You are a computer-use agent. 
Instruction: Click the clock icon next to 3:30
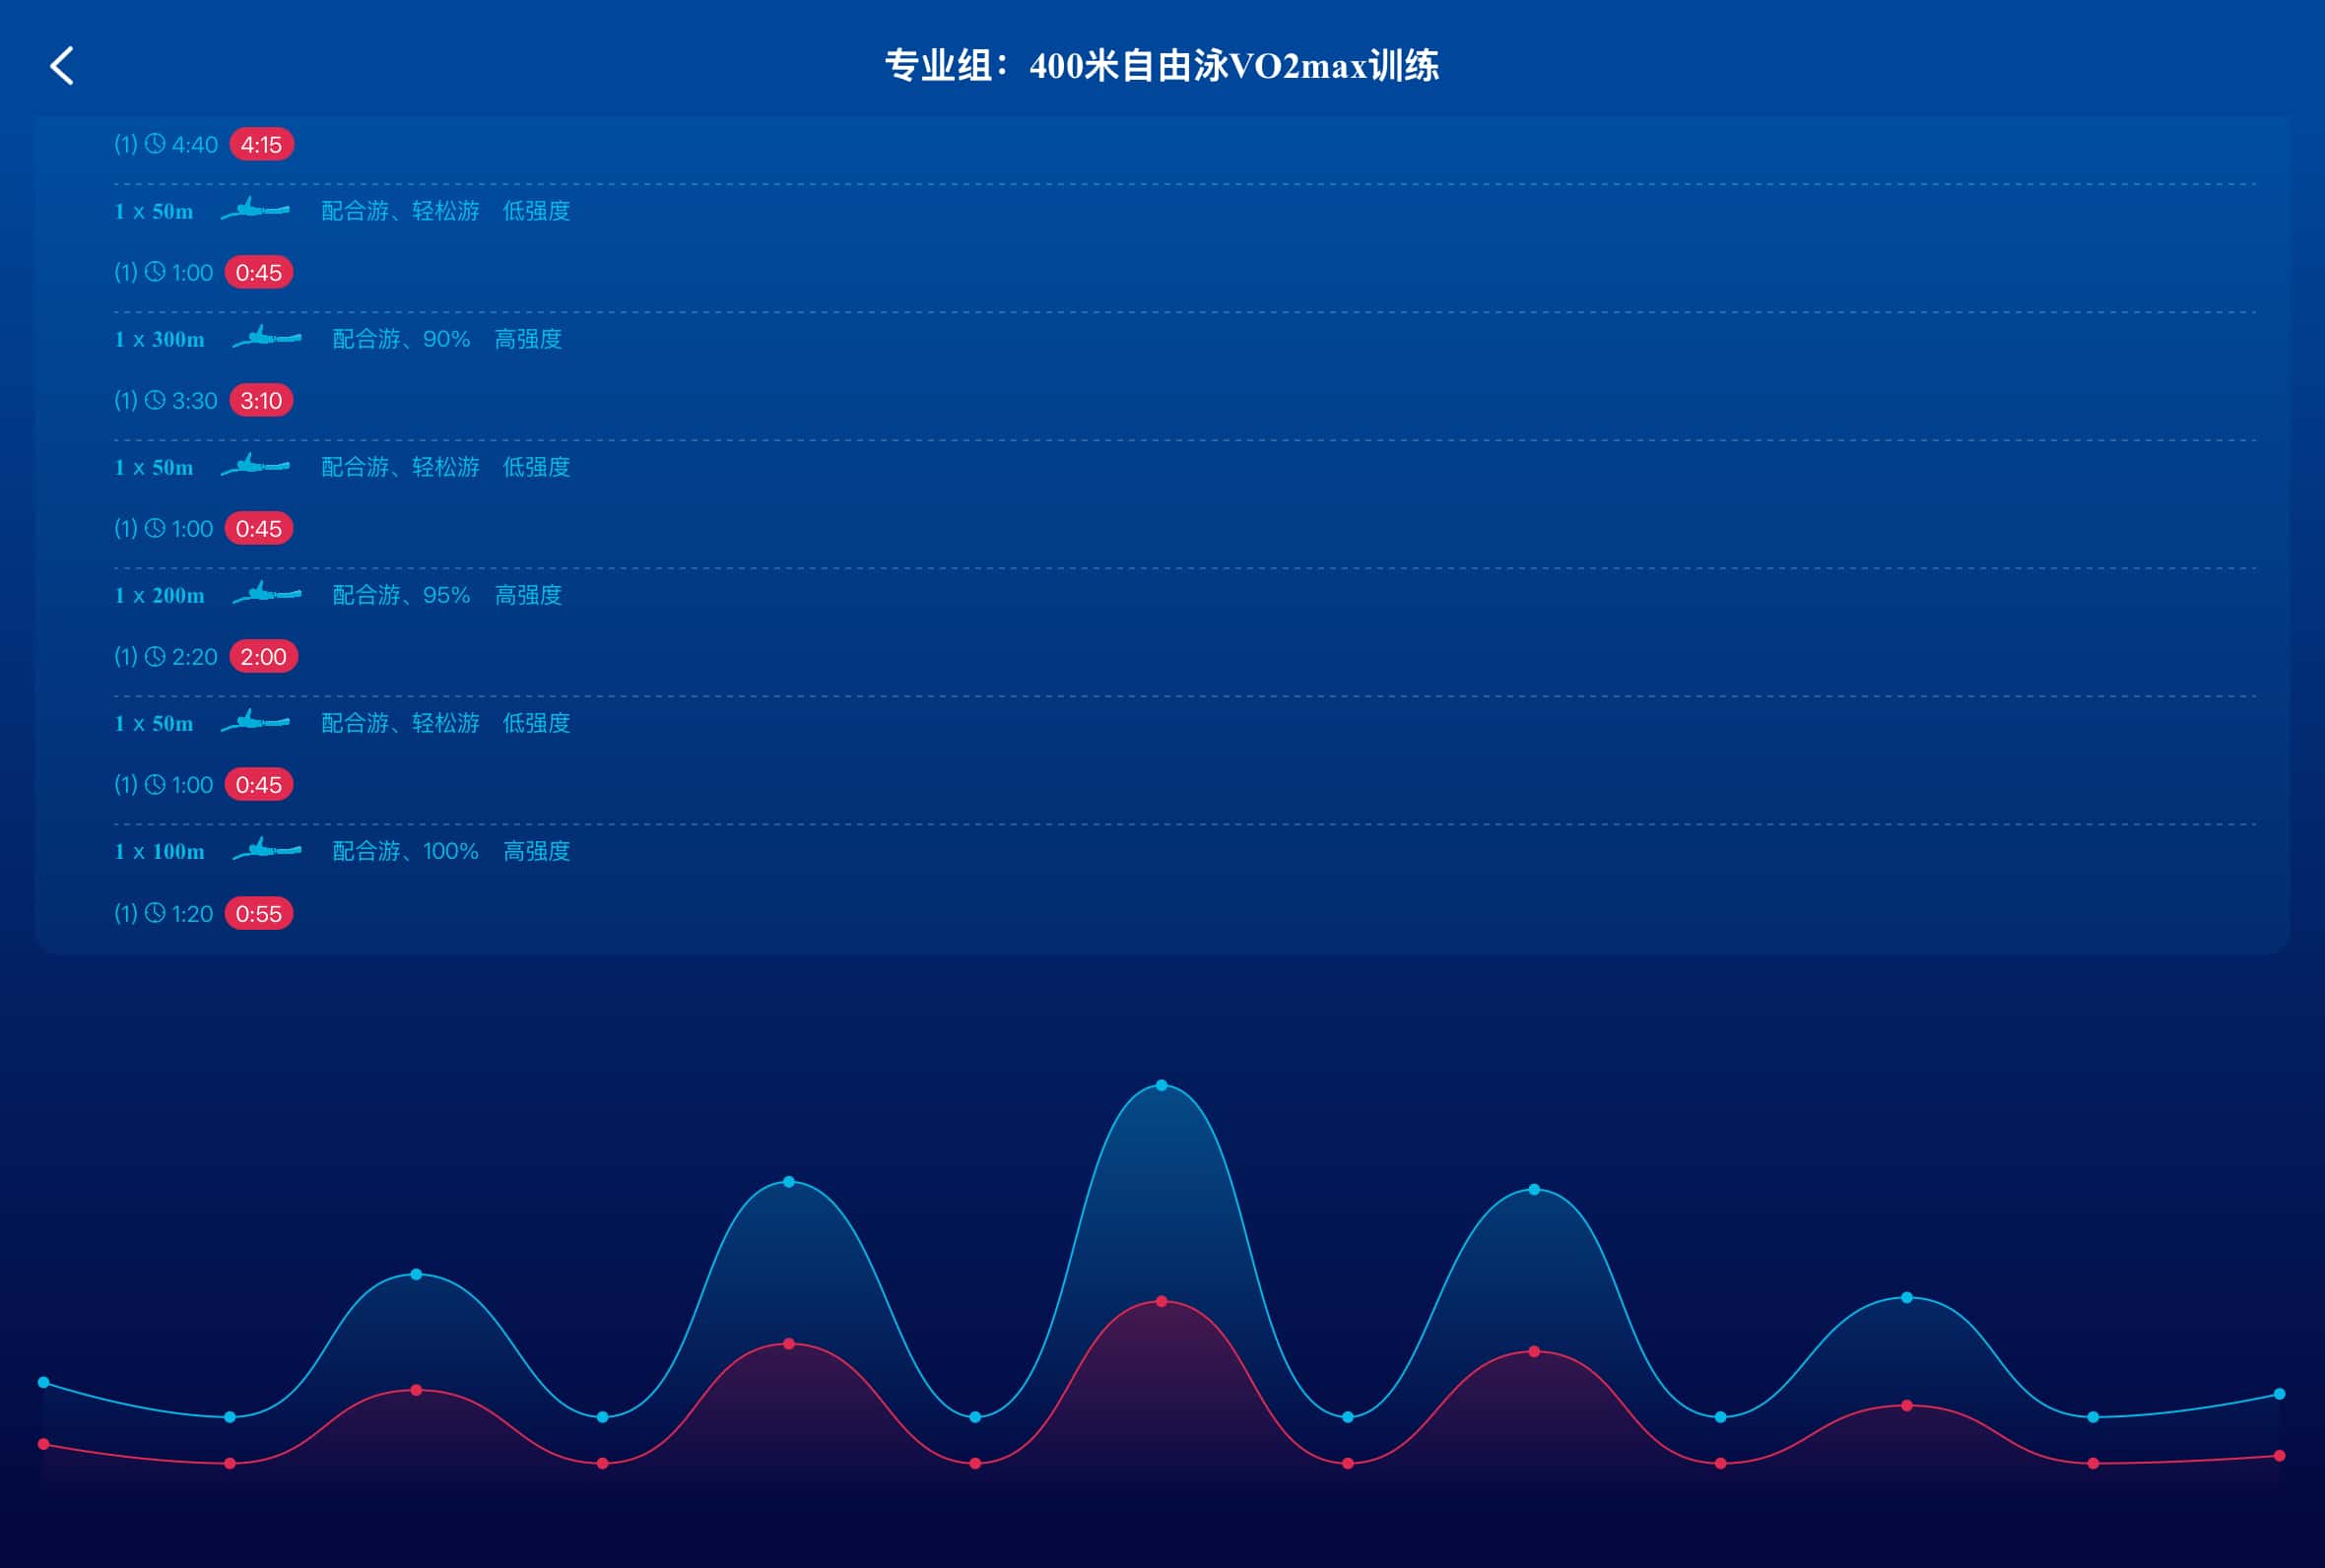click(155, 400)
